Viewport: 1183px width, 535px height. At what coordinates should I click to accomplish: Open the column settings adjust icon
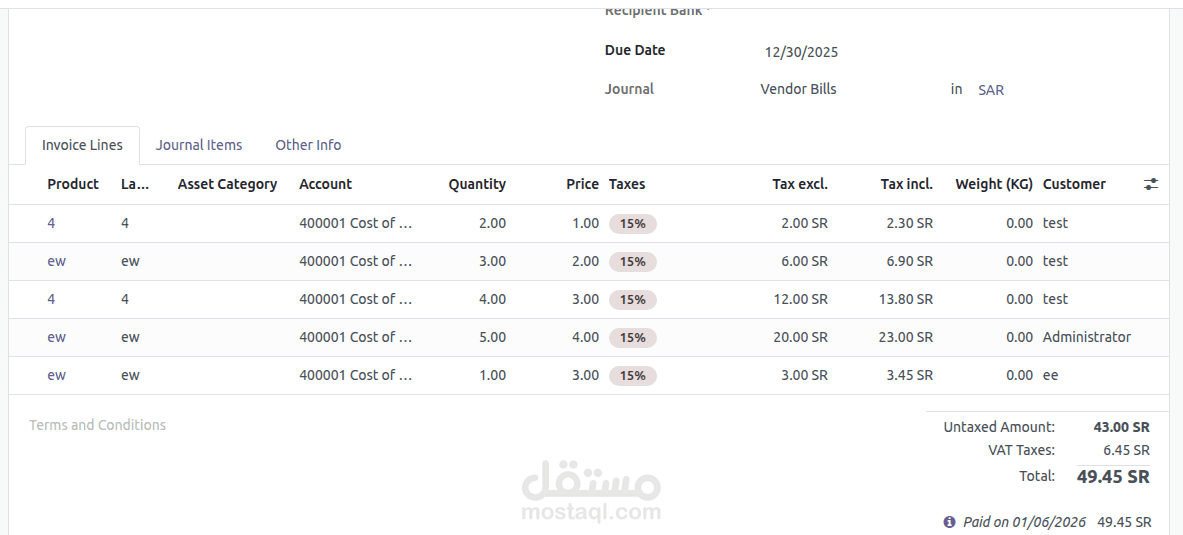1151,184
